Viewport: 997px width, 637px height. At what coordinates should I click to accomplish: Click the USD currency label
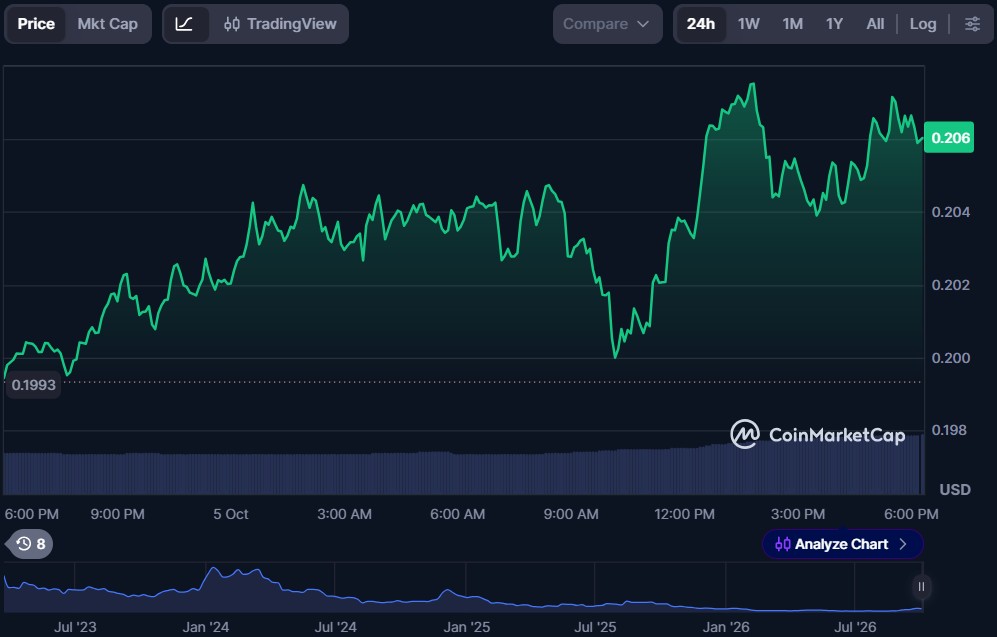pyautogui.click(x=955, y=490)
